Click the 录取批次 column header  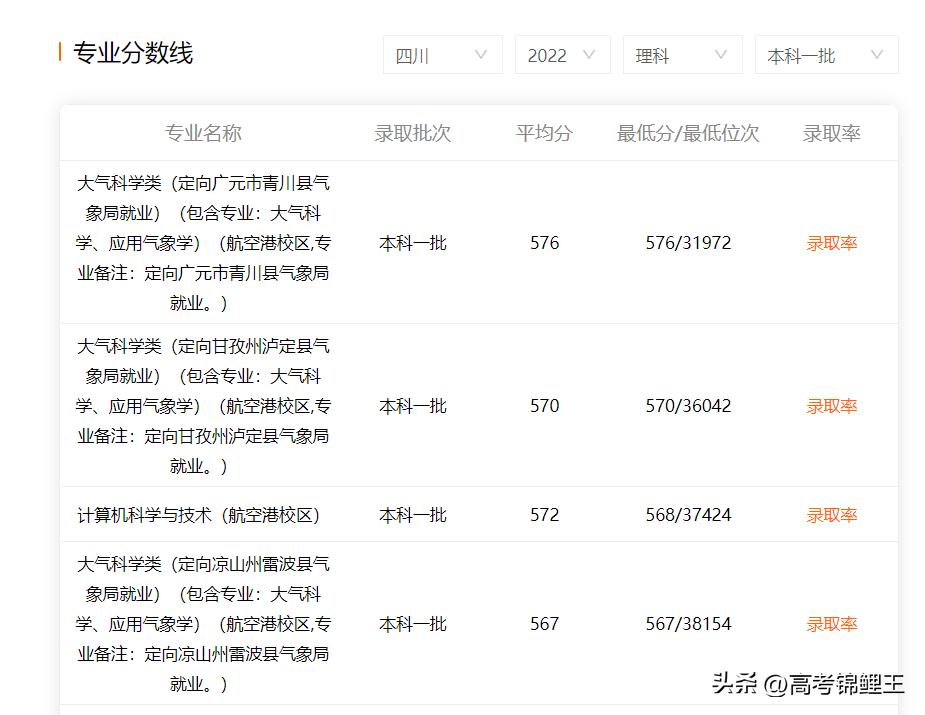413,132
